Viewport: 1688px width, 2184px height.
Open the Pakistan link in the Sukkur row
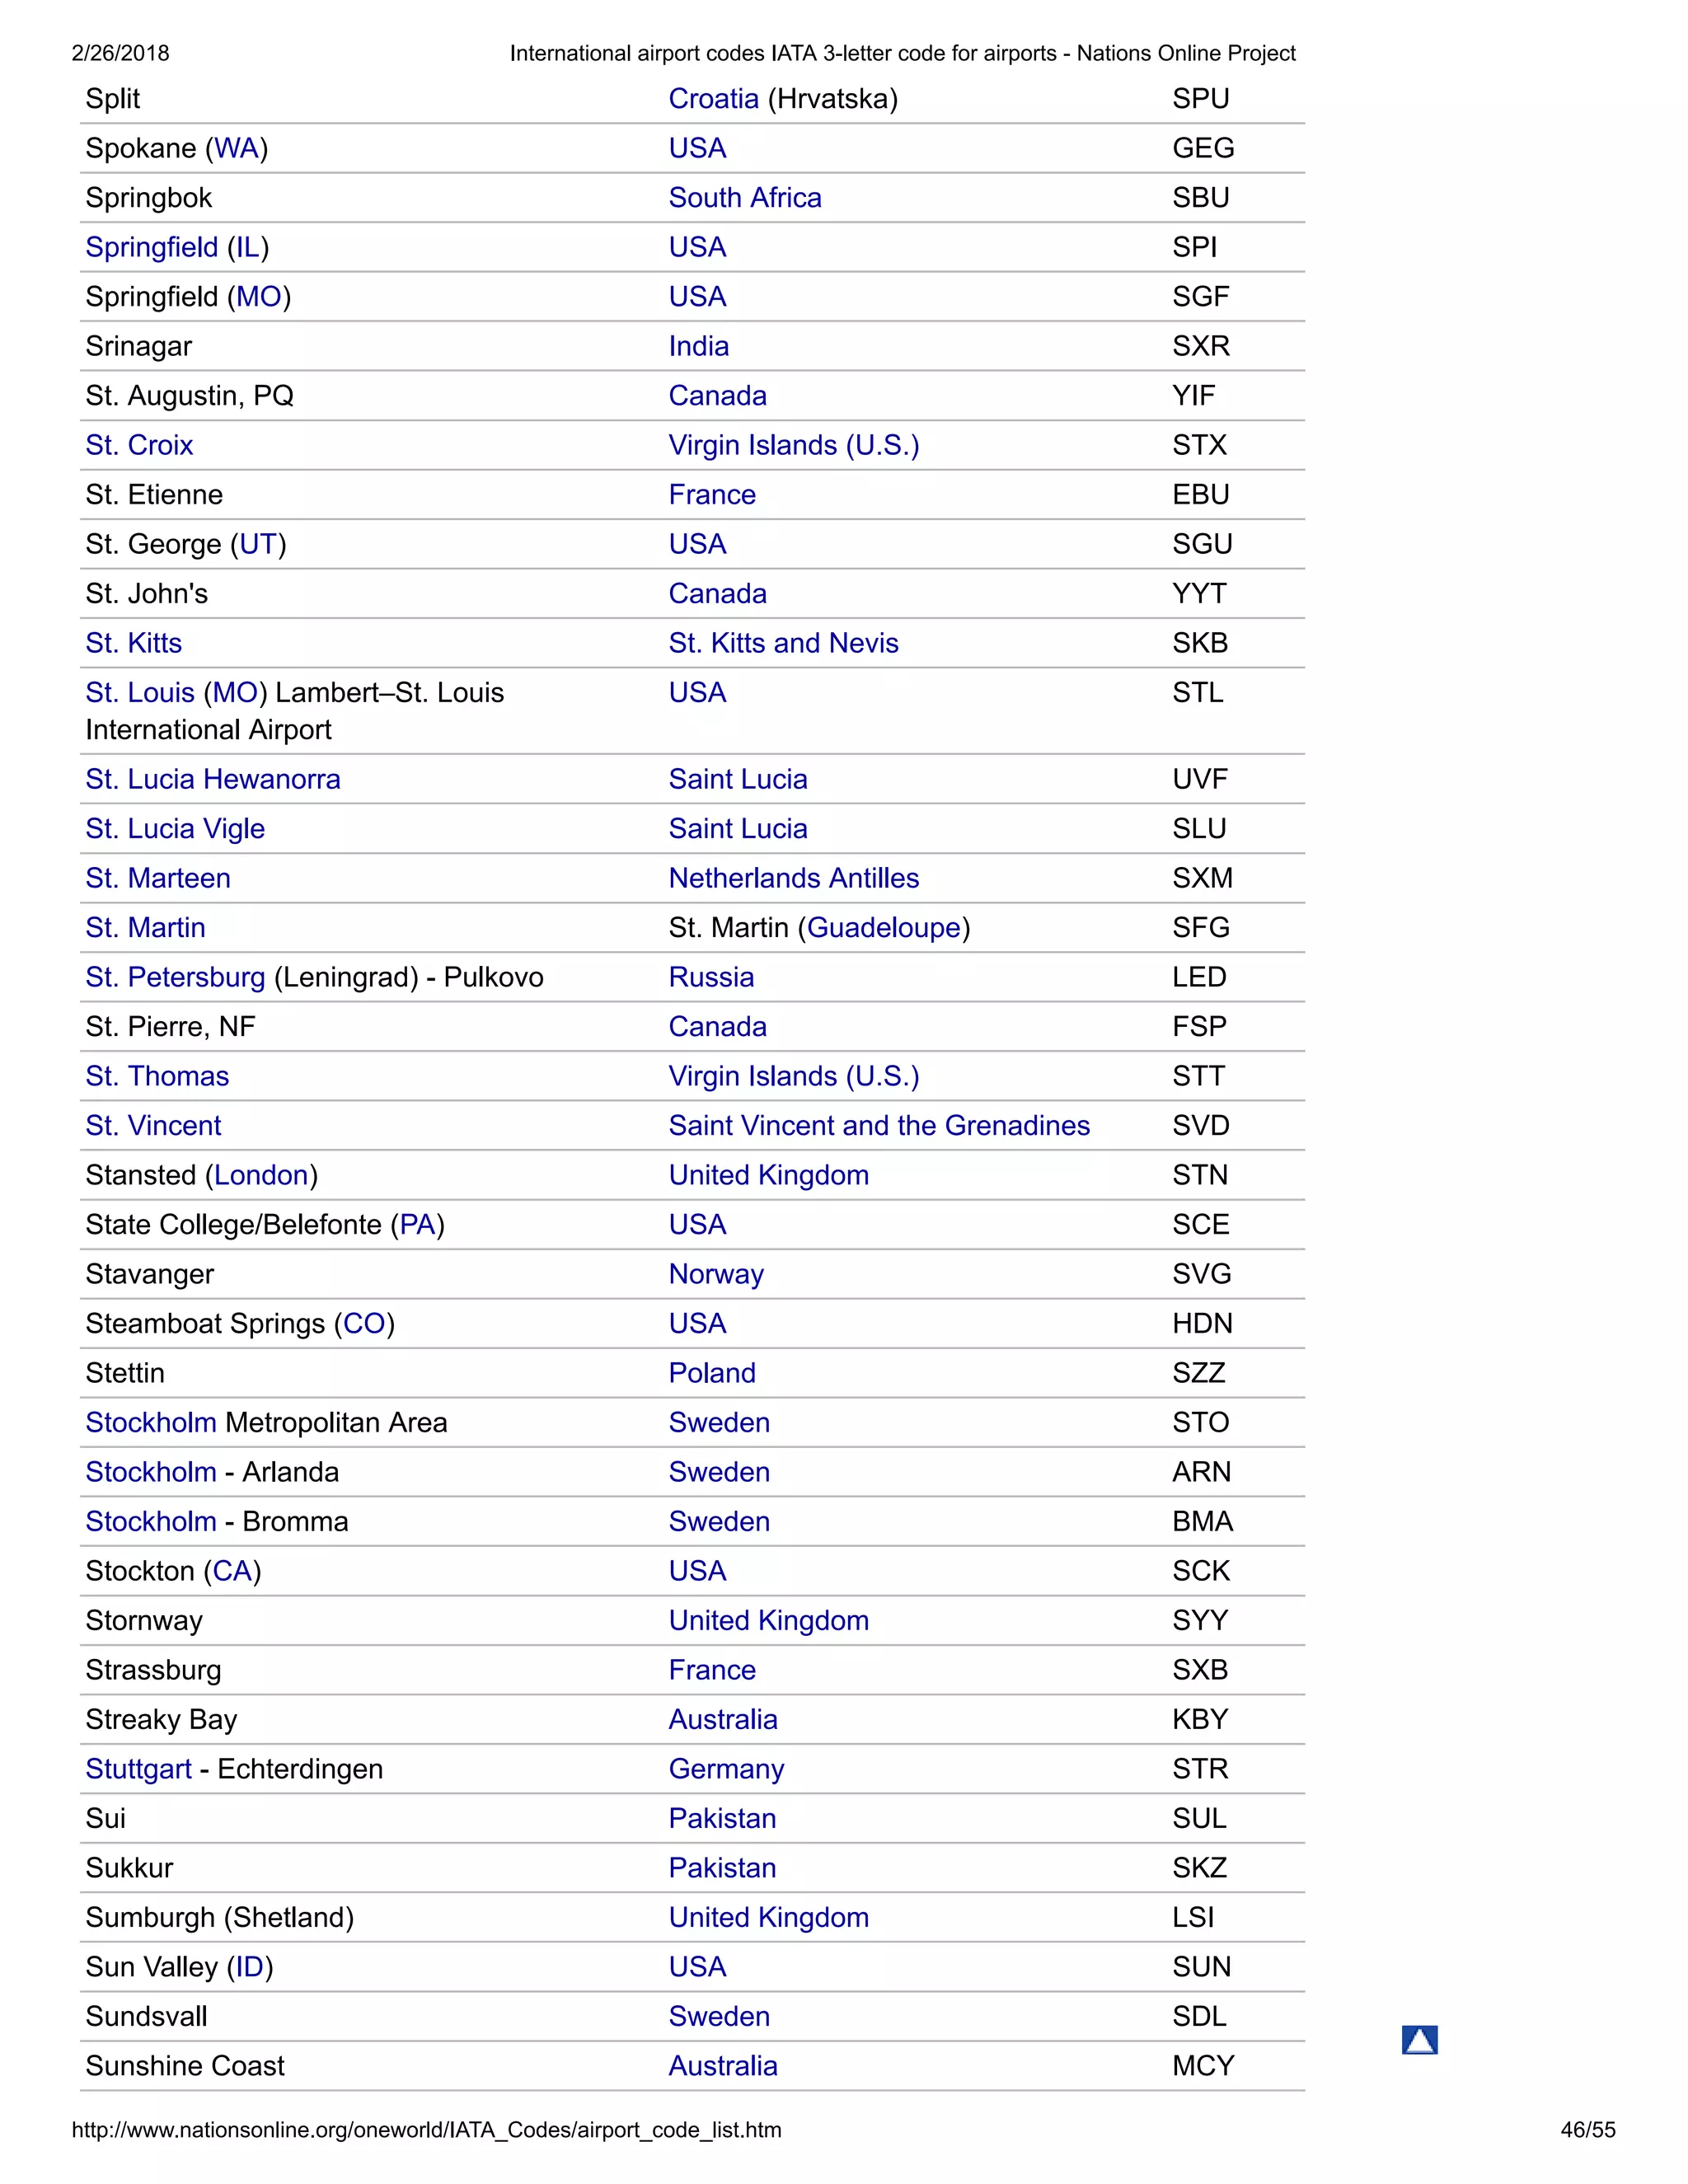pyautogui.click(x=722, y=1868)
